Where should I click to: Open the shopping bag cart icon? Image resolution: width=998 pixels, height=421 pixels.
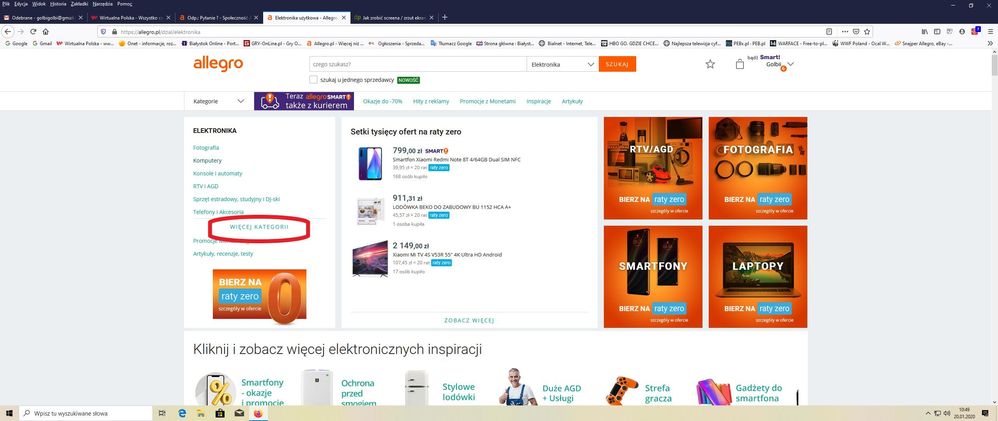coord(740,64)
